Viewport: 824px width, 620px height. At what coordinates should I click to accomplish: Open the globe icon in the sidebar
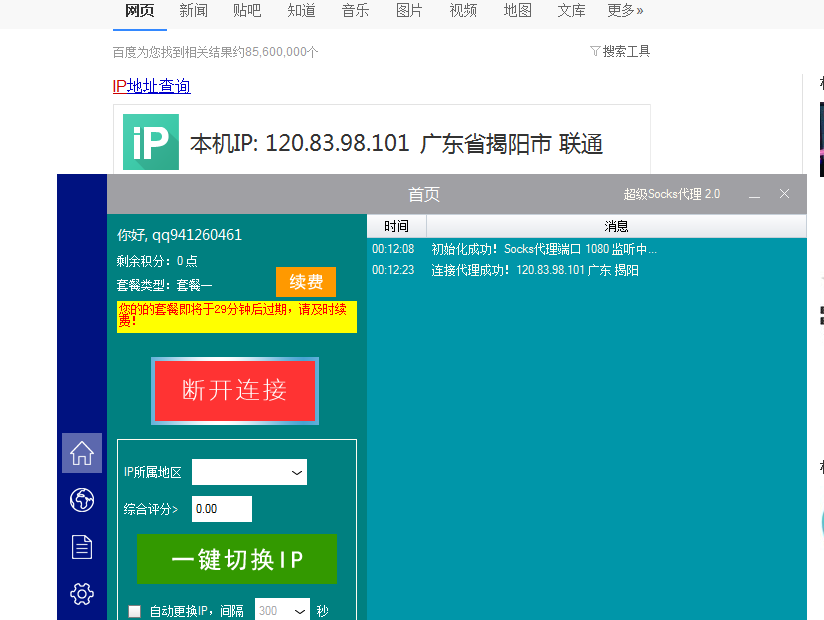[82, 500]
